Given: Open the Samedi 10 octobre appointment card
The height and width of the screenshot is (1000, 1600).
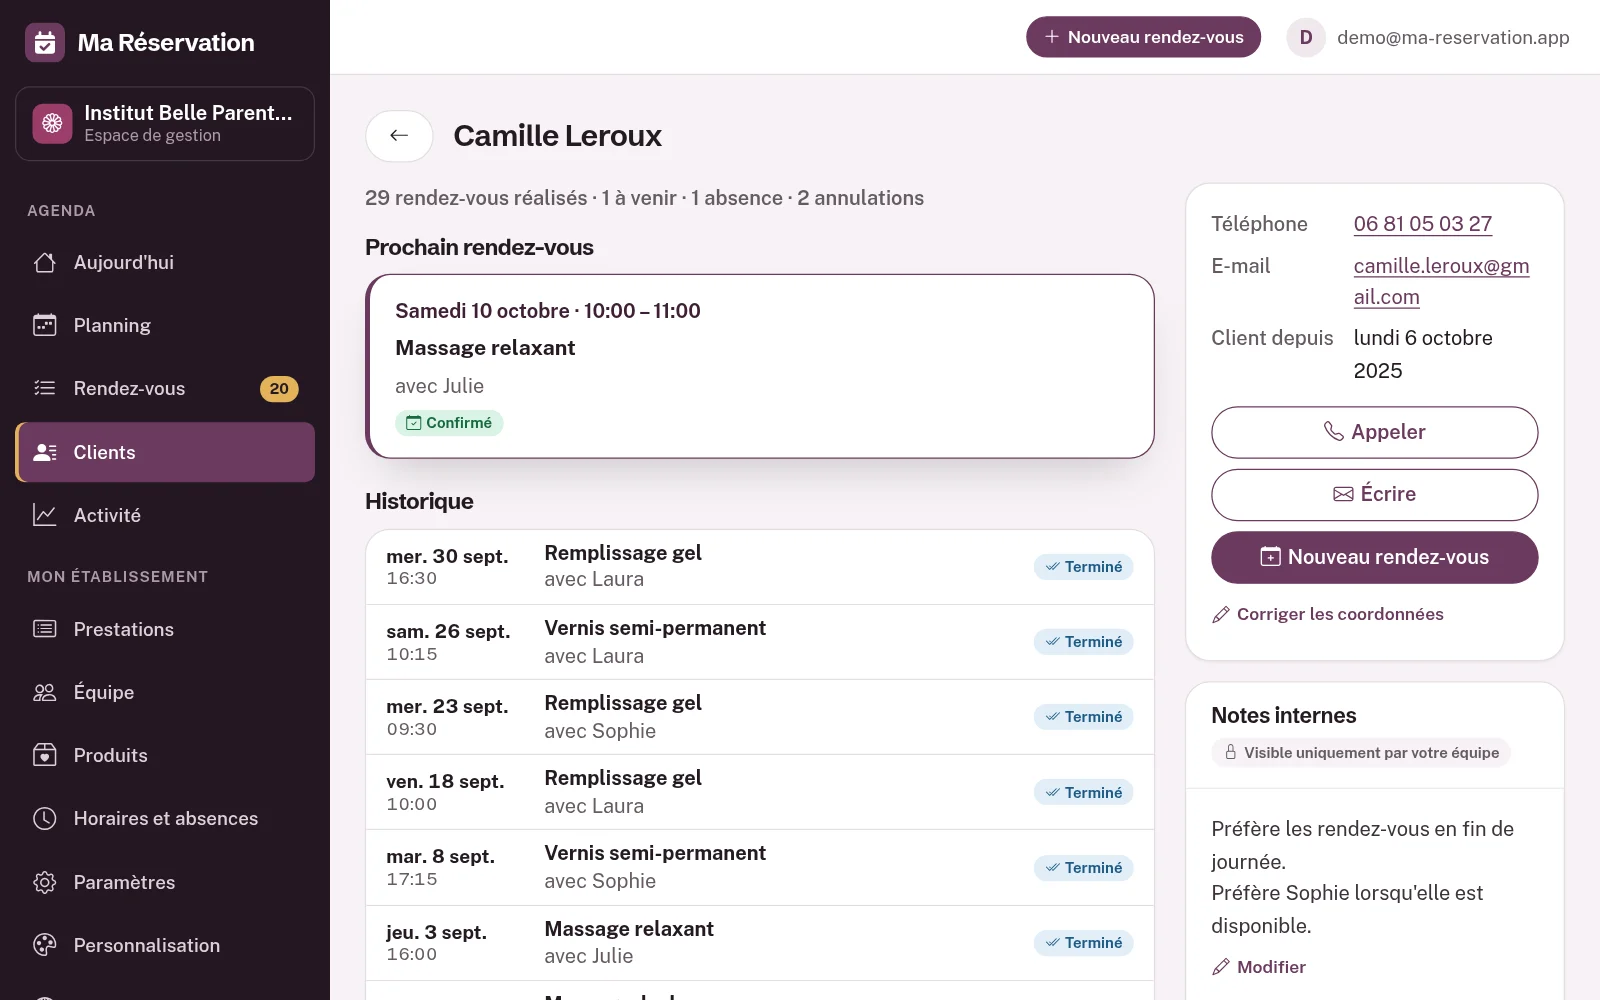Looking at the screenshot, I should pos(760,366).
